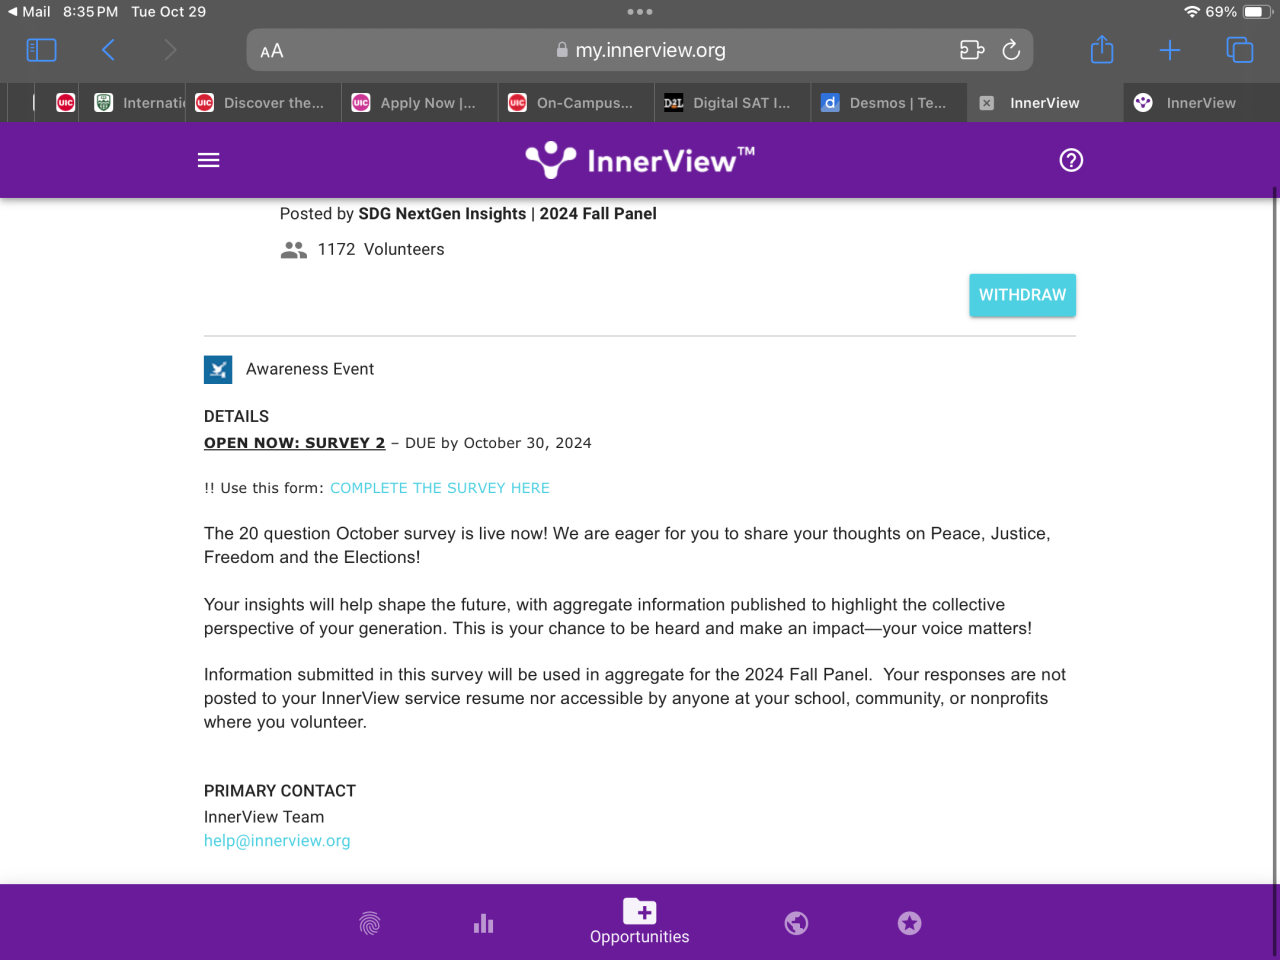Select the Opportunities bottom navigation tab
Viewport: 1280px width, 960px height.
[640, 922]
